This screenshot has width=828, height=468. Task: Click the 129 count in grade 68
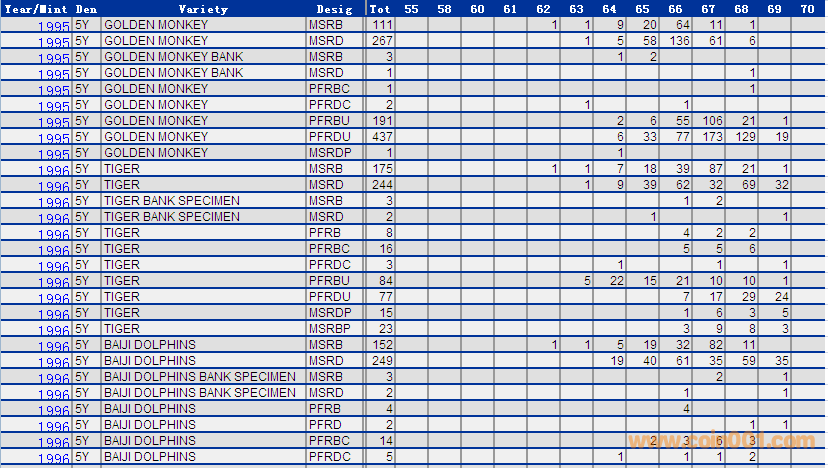tap(746, 137)
